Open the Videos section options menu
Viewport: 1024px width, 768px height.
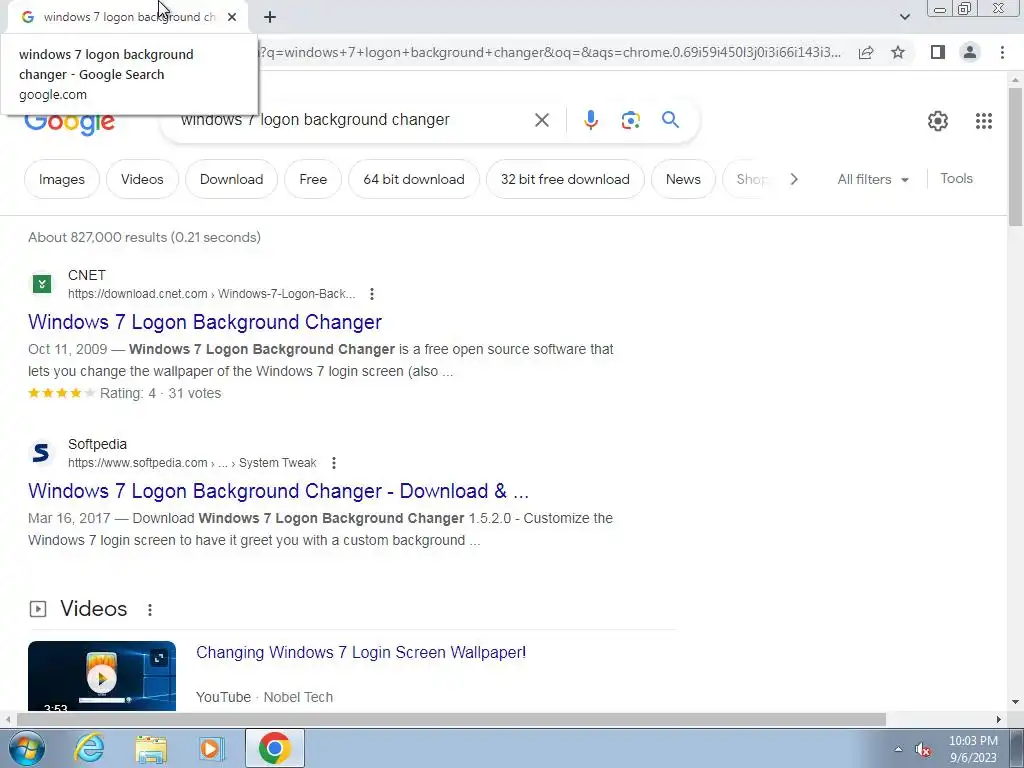coord(150,609)
